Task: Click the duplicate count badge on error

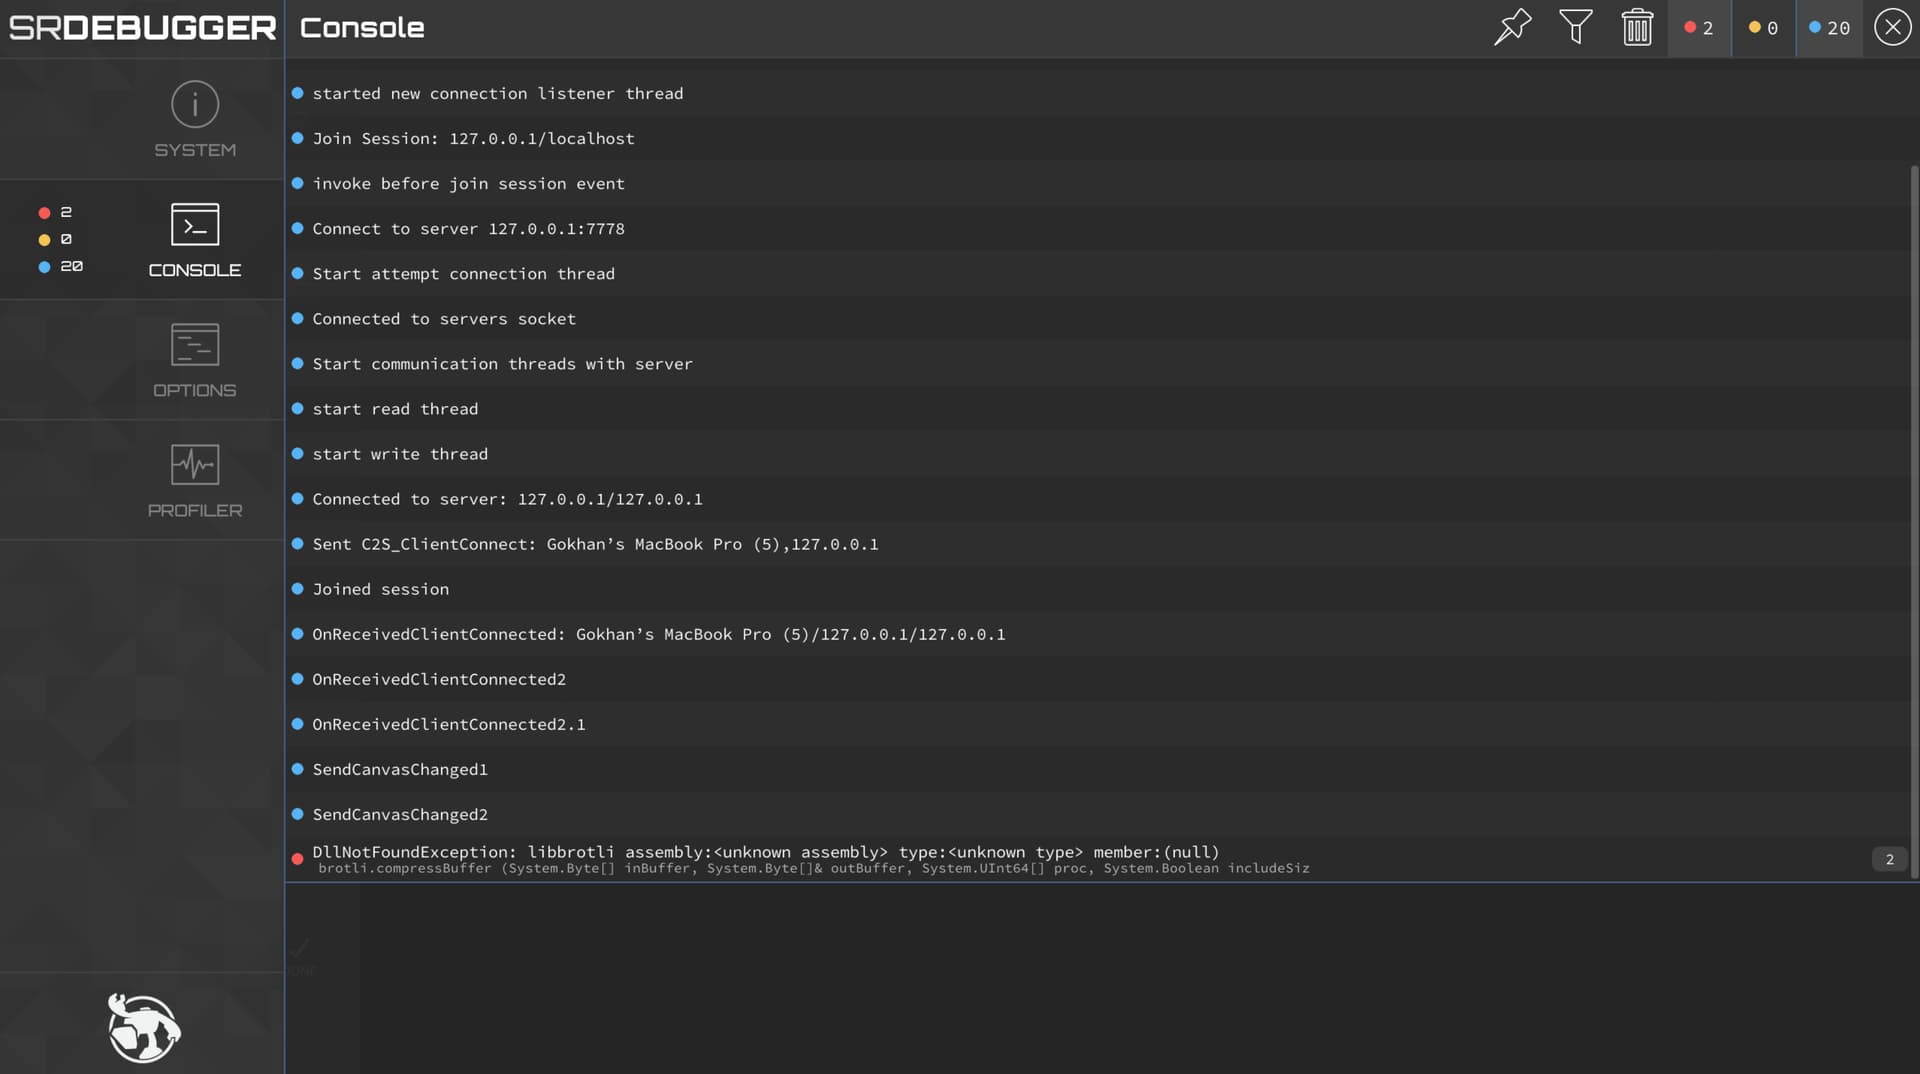Action: click(x=1889, y=859)
